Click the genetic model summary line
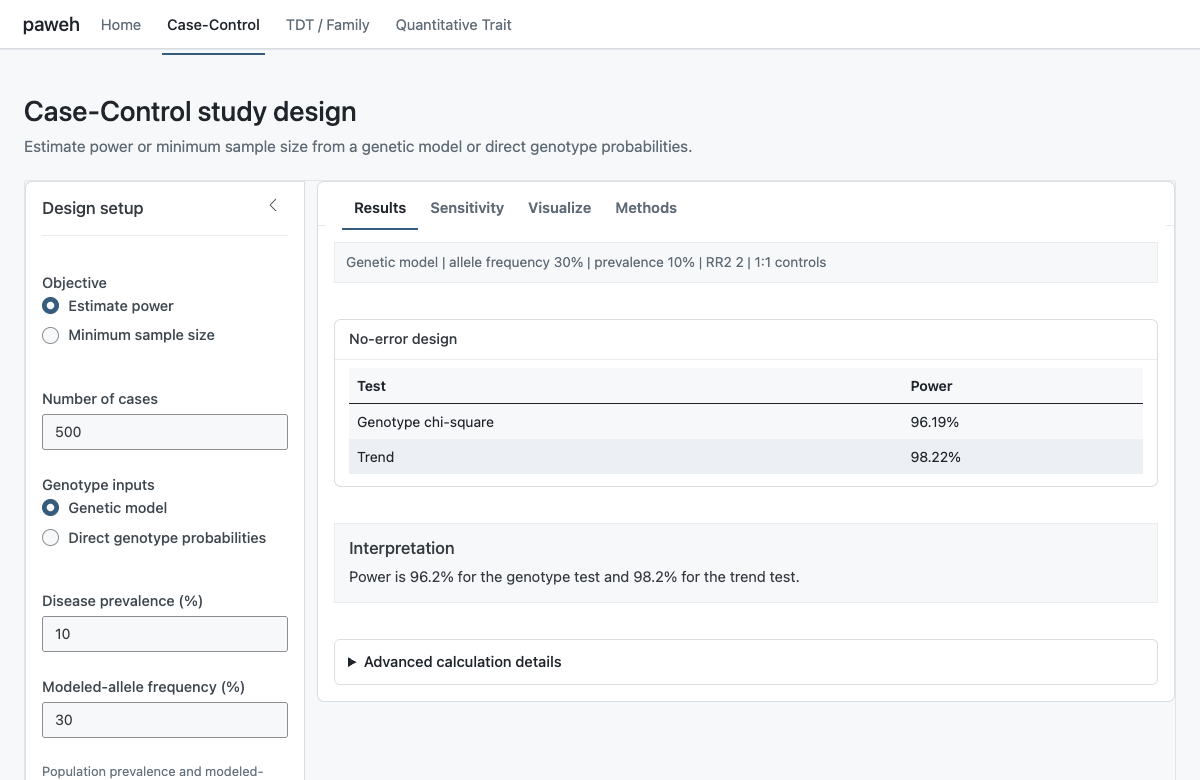Screen dimensions: 1200x780 586,262
